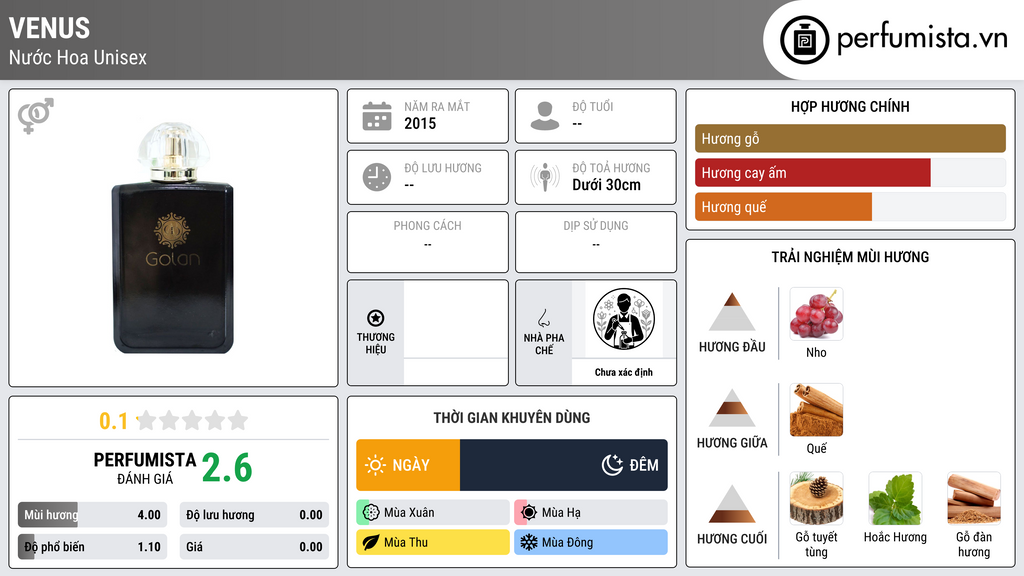Click the Mùa Thu leaf icon
1024x576 pixels.
click(x=371, y=543)
